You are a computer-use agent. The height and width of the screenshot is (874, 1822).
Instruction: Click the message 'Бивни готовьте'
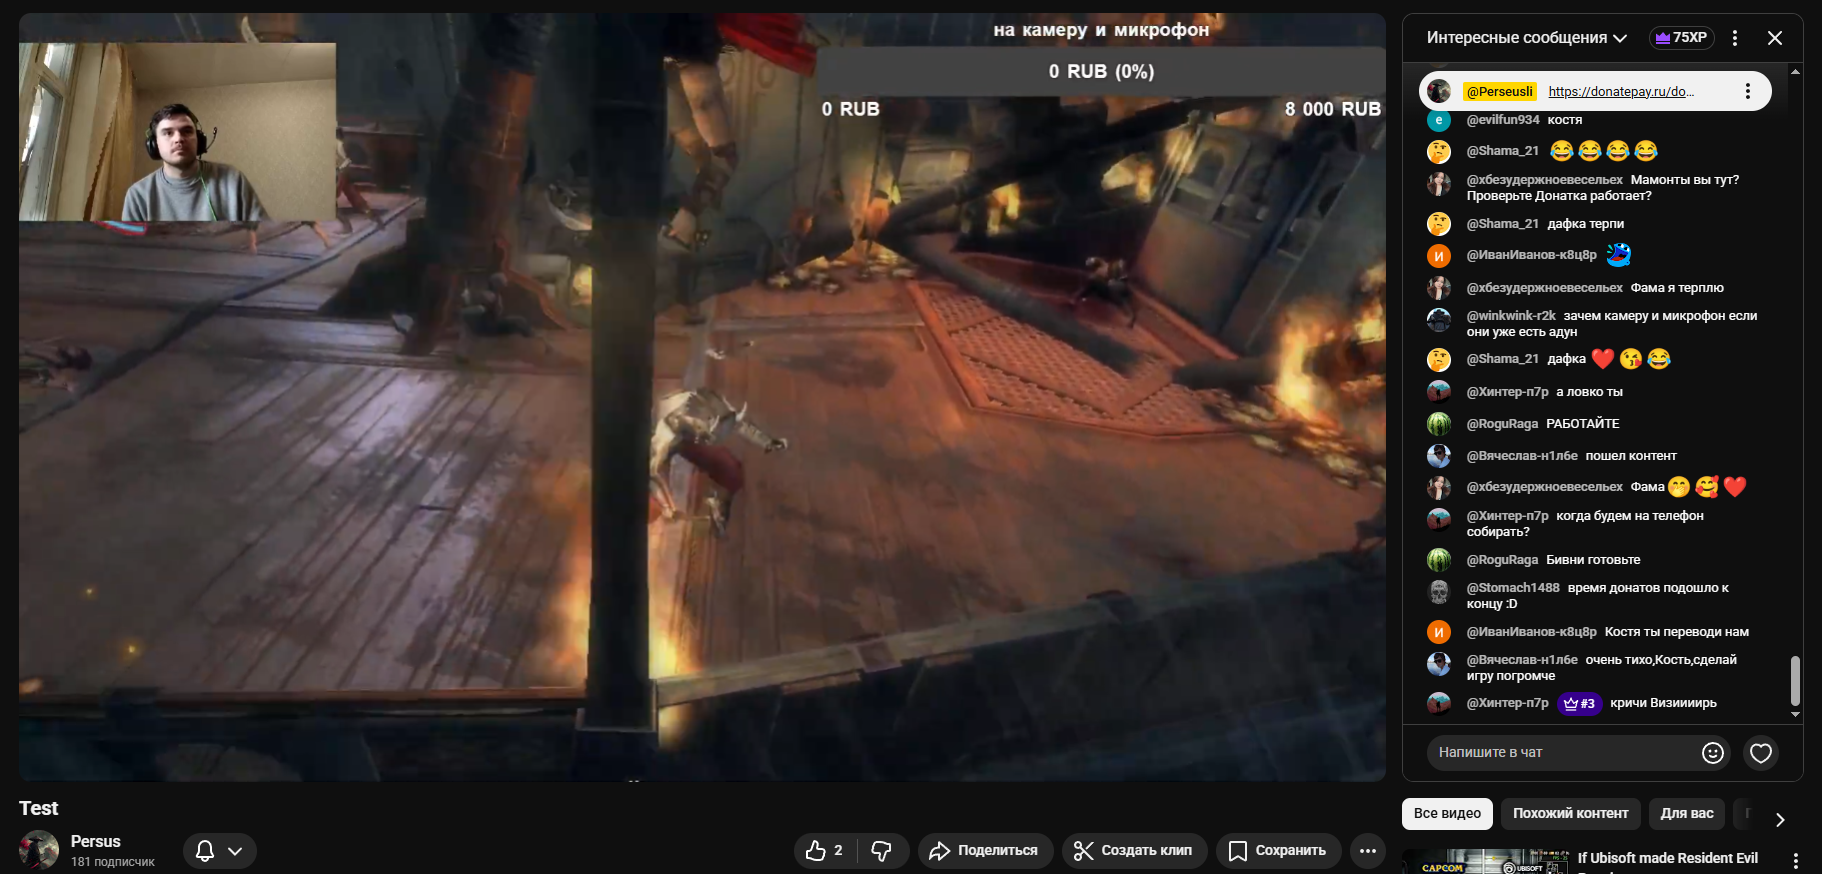point(1593,560)
